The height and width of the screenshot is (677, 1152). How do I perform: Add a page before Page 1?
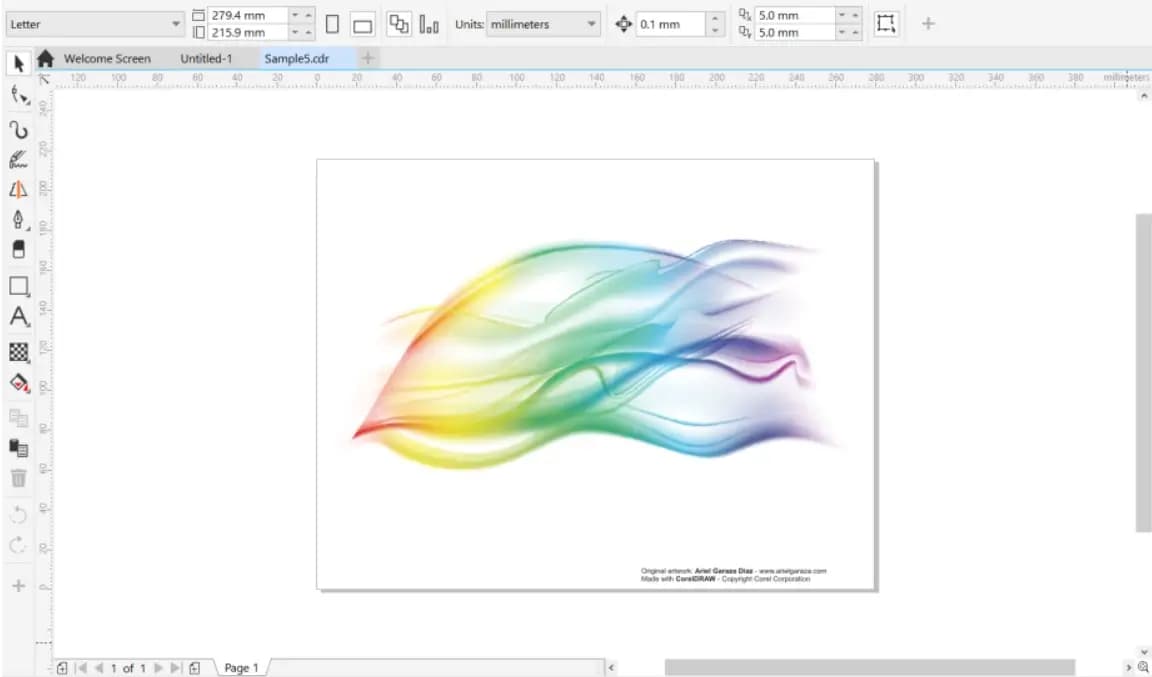(62, 668)
